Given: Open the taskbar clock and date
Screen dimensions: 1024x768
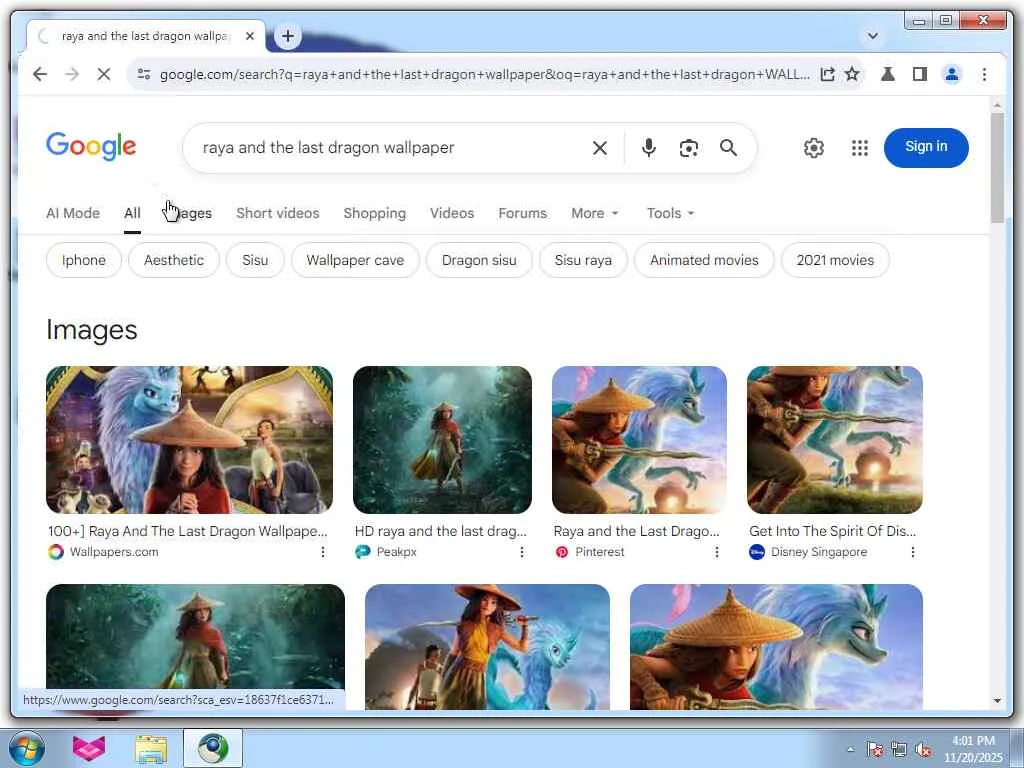Looking at the screenshot, I should (x=973, y=749).
